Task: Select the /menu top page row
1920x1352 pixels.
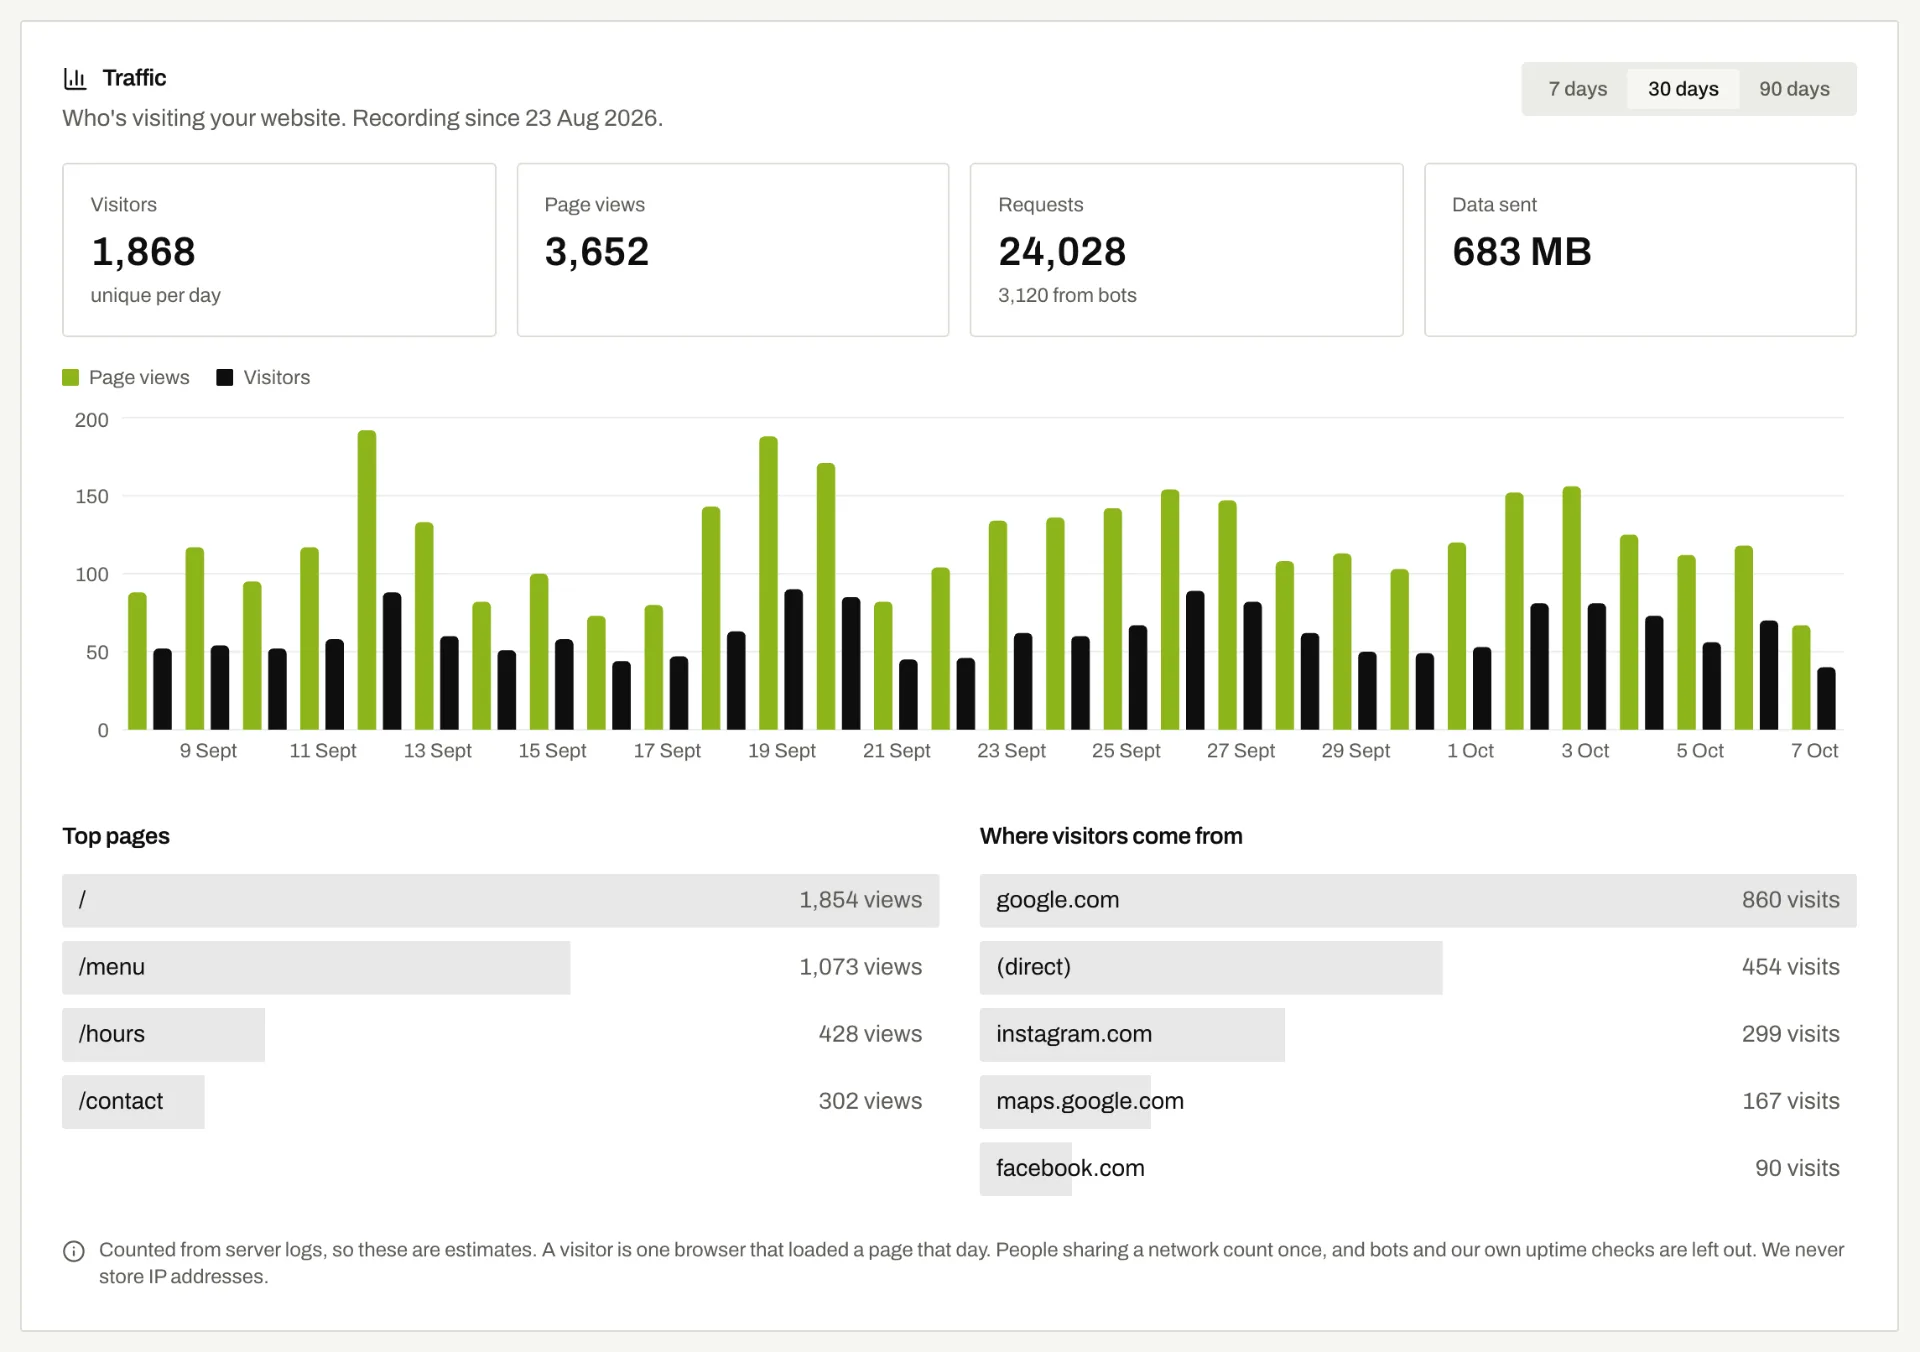Action: [x=500, y=967]
